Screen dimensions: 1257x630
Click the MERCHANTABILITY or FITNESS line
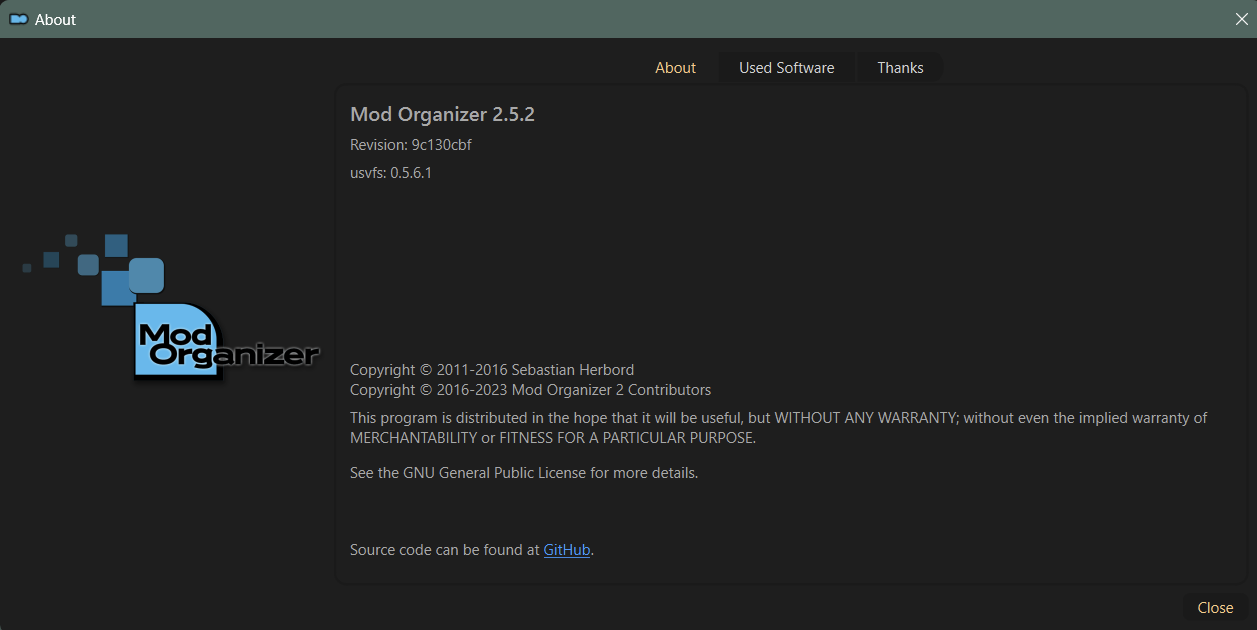[x=552, y=438]
